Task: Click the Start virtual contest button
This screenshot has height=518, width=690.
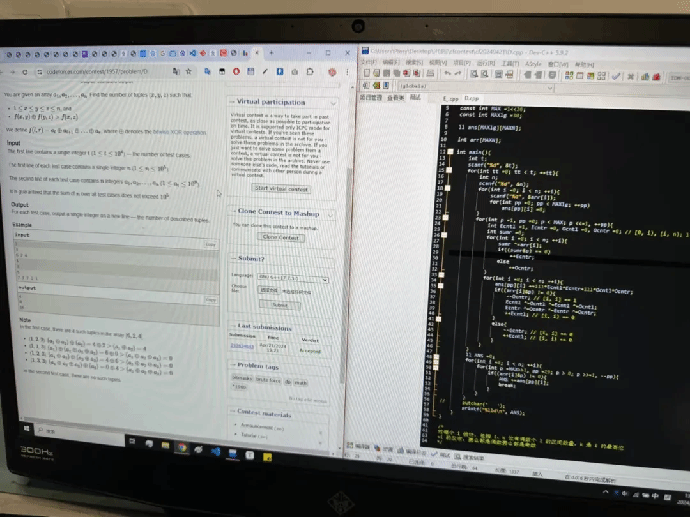Action: 282,189
